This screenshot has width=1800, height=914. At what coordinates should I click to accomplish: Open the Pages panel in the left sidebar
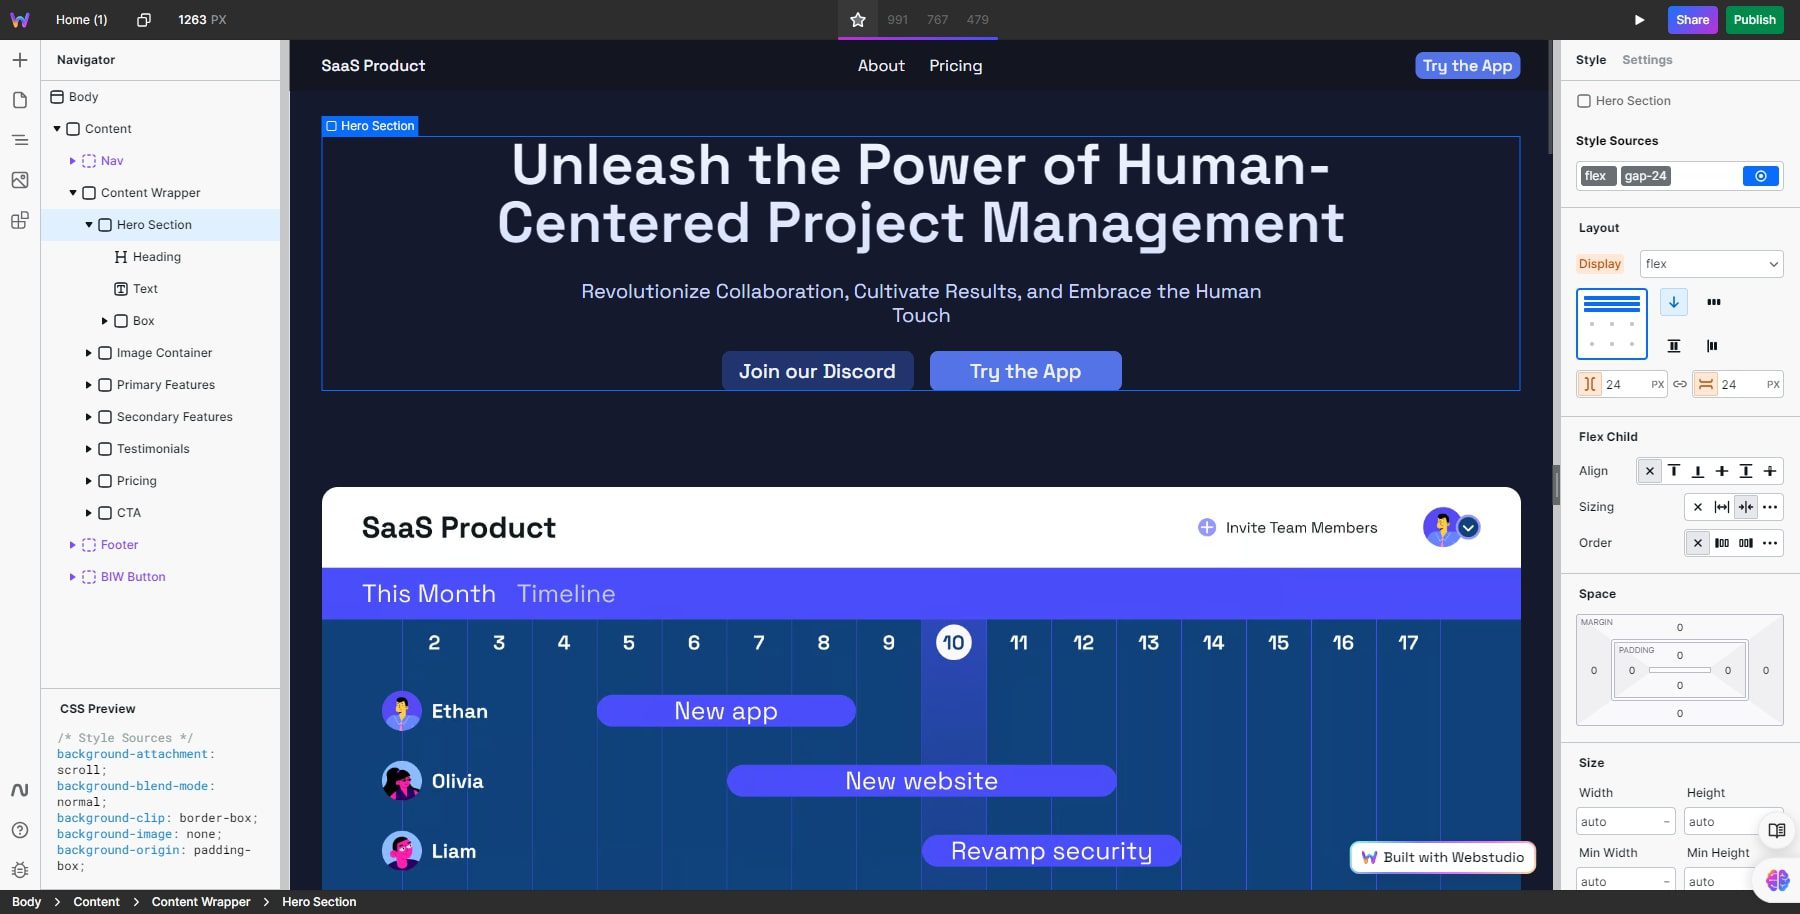[x=19, y=100]
